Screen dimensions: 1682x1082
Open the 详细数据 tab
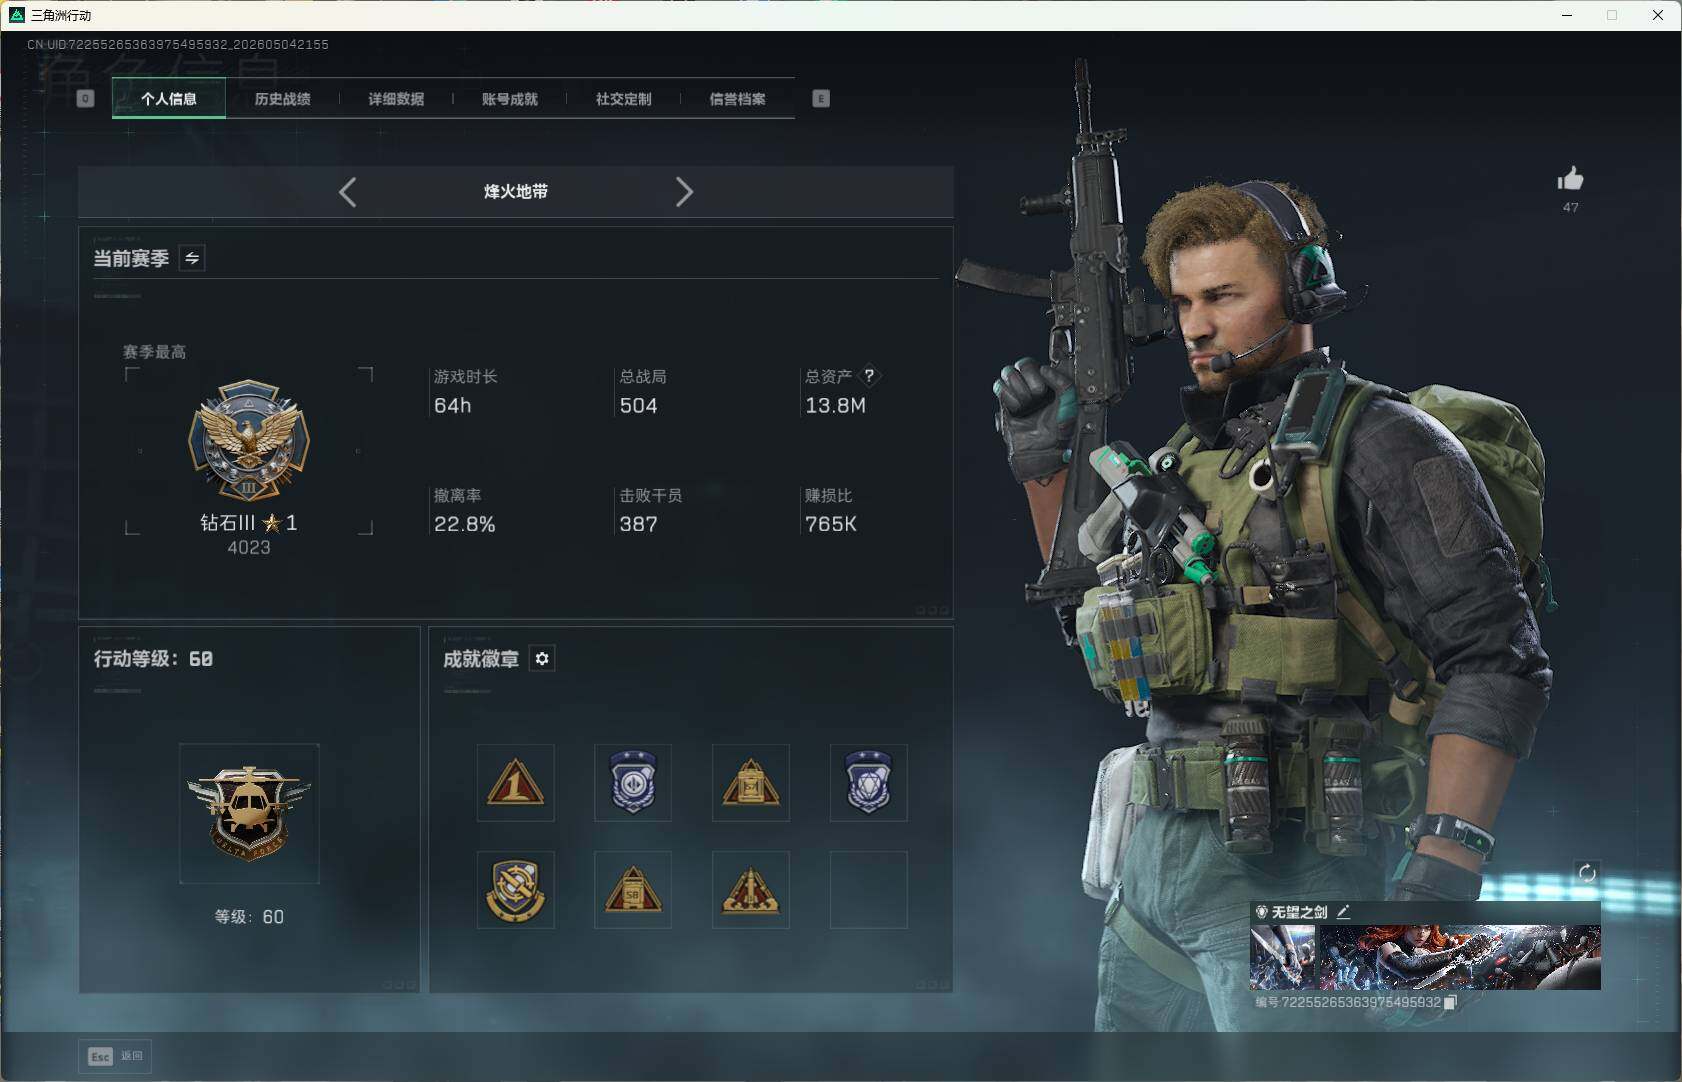coord(396,98)
